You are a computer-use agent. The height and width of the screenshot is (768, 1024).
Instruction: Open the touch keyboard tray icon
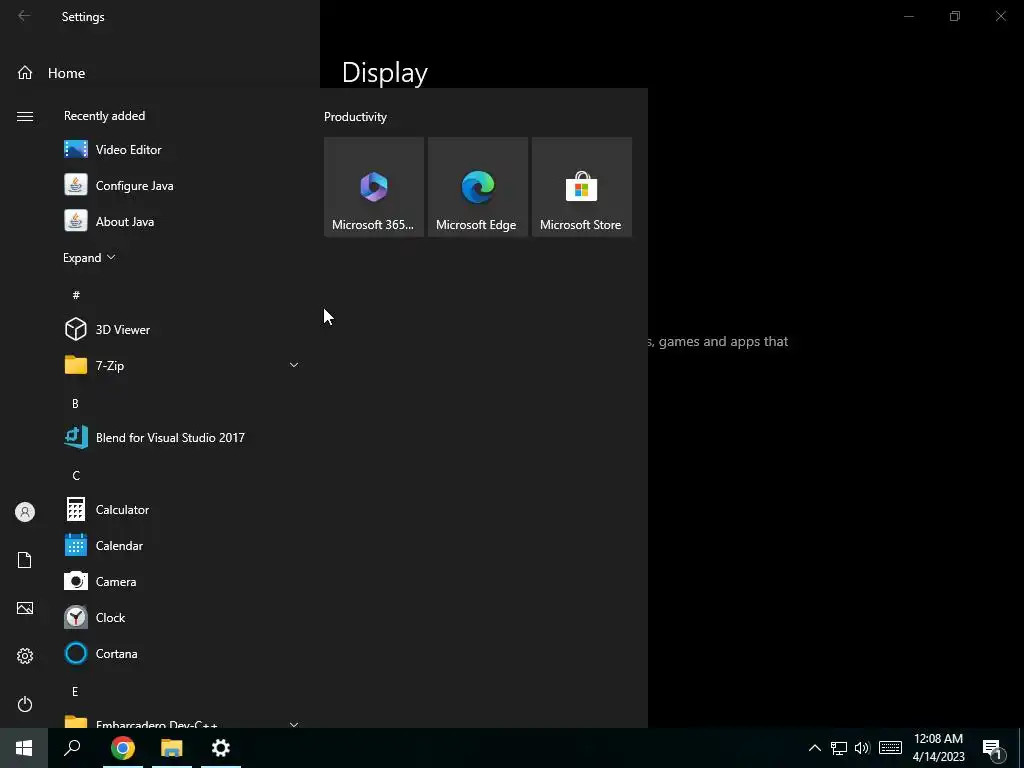pos(890,748)
